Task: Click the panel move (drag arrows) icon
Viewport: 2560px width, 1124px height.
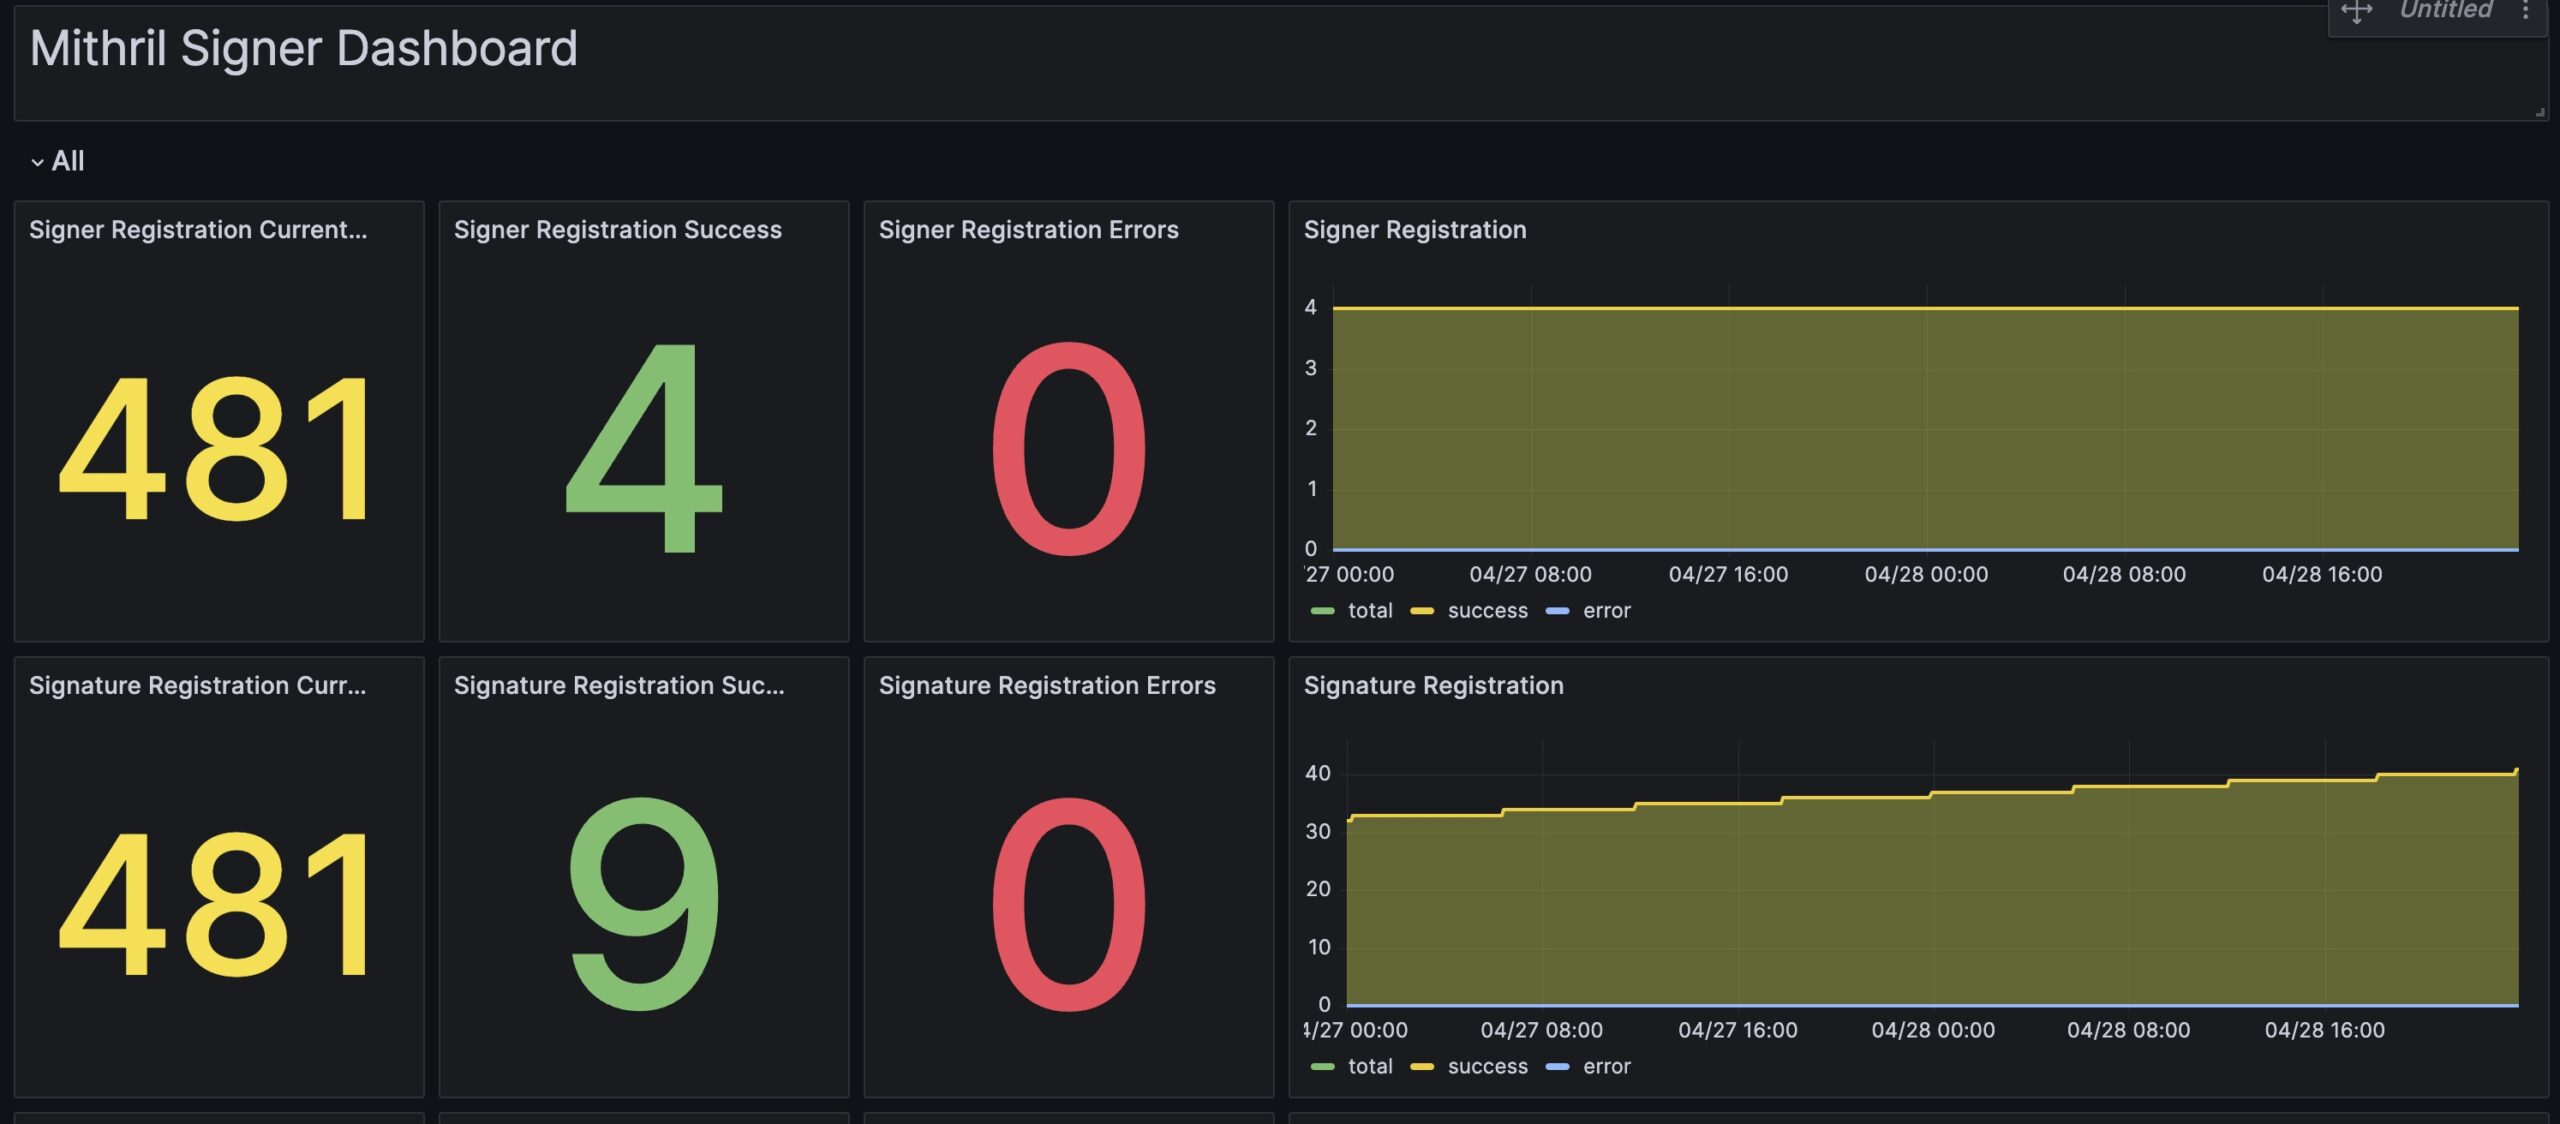Action: [x=2357, y=11]
